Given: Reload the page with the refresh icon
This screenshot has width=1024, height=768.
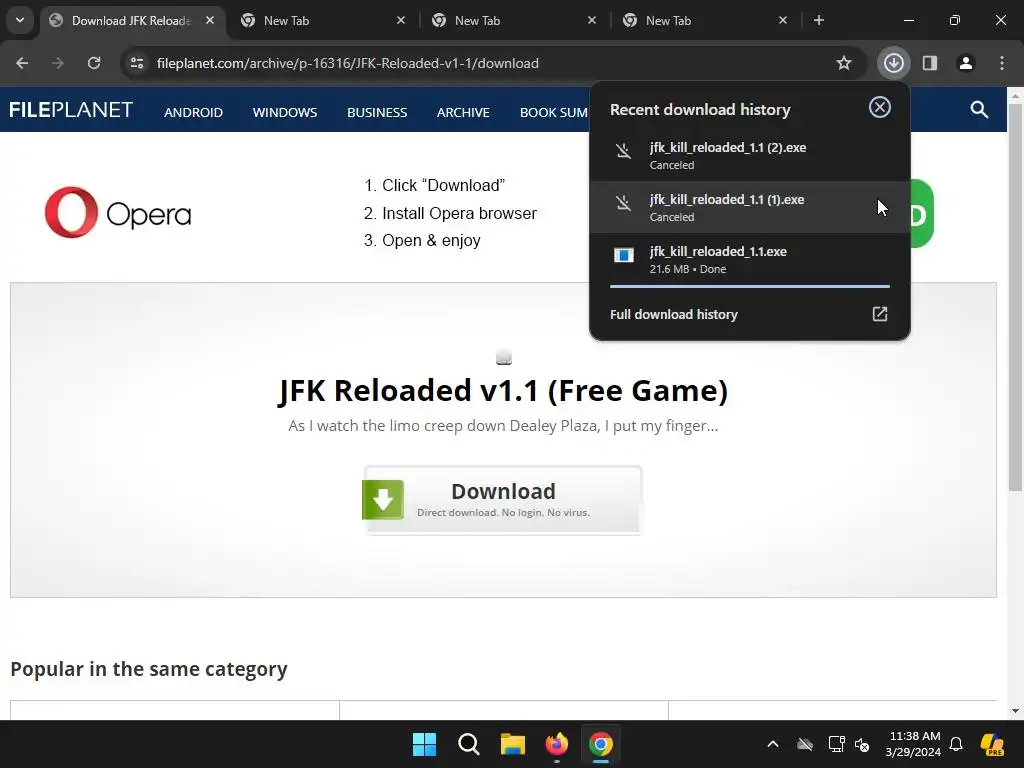Looking at the screenshot, I should [94, 63].
